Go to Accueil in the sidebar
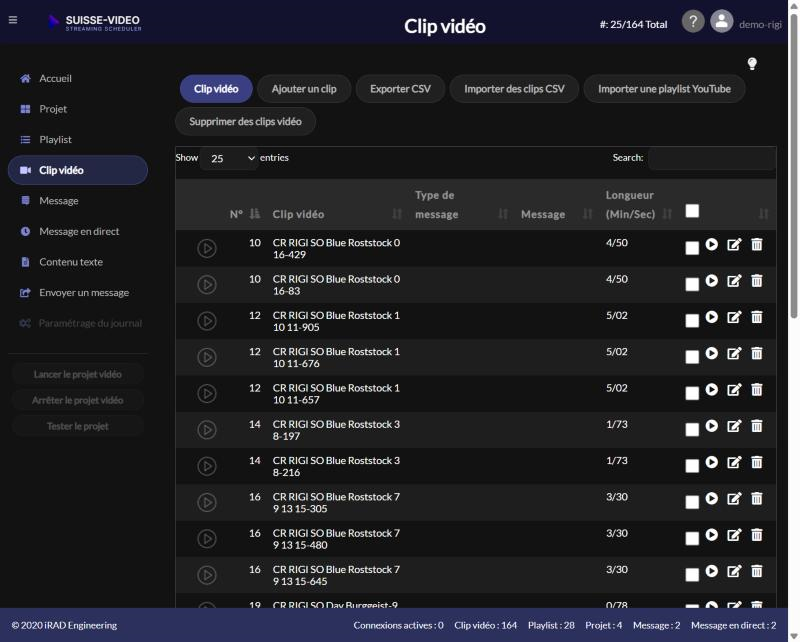 pos(78,79)
